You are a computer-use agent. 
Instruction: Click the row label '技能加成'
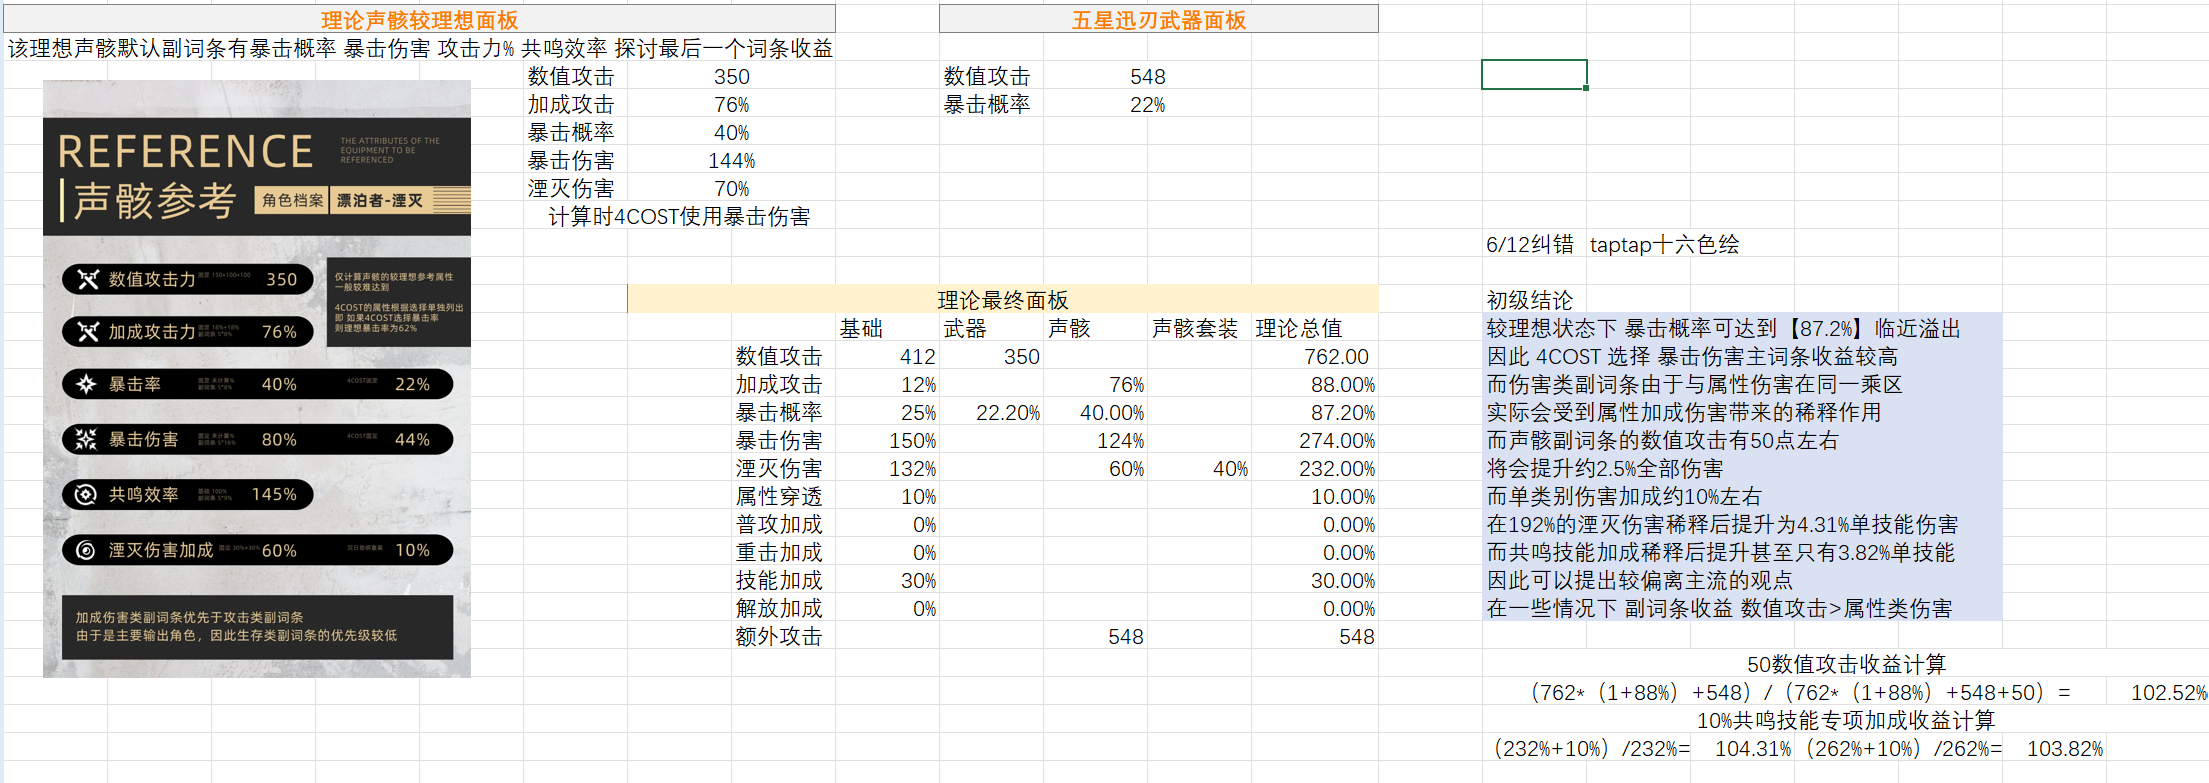tap(779, 581)
